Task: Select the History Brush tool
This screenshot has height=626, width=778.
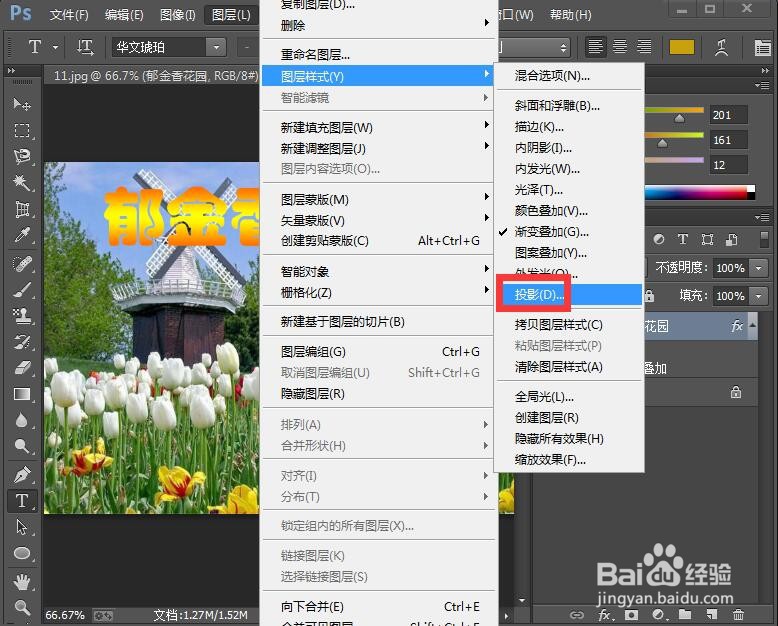Action: pyautogui.click(x=22, y=342)
